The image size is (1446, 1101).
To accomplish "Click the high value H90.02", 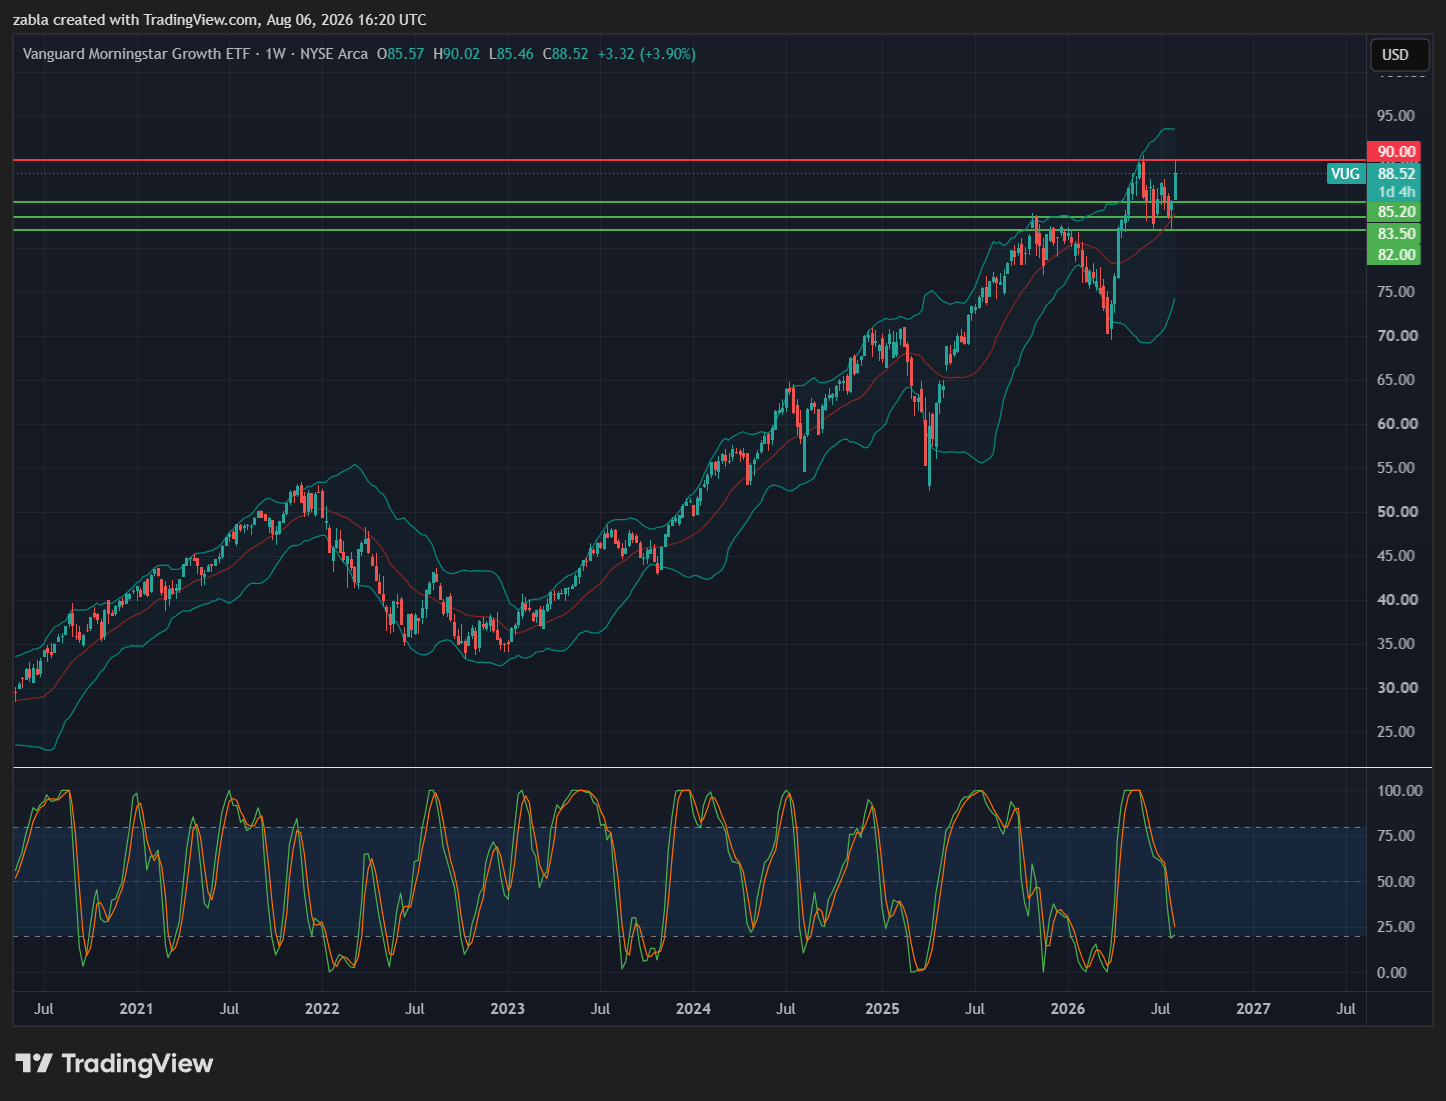I will pyautogui.click(x=456, y=54).
